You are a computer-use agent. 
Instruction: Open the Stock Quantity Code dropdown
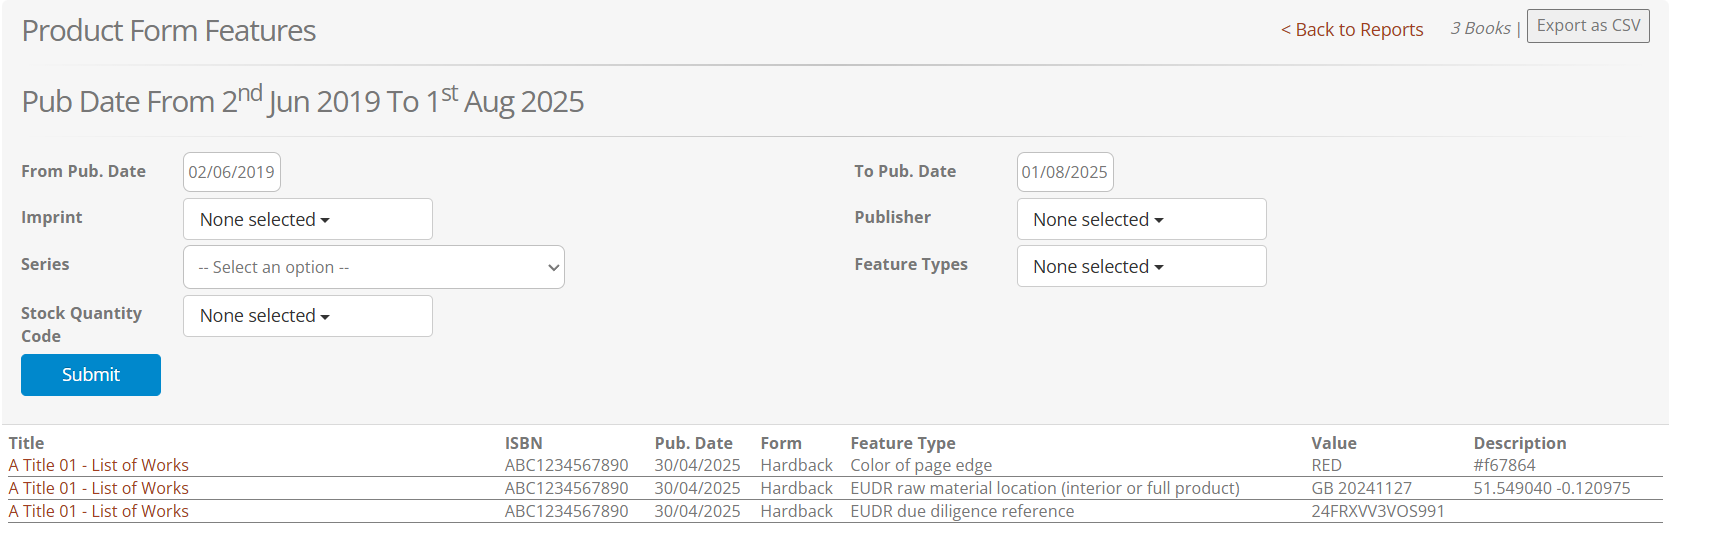click(x=308, y=316)
